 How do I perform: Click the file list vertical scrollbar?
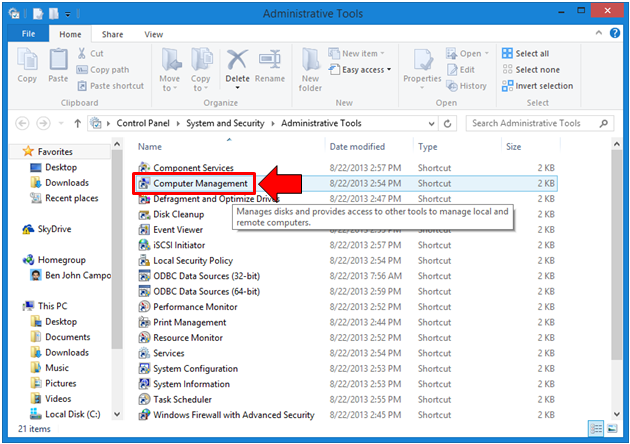617,278
